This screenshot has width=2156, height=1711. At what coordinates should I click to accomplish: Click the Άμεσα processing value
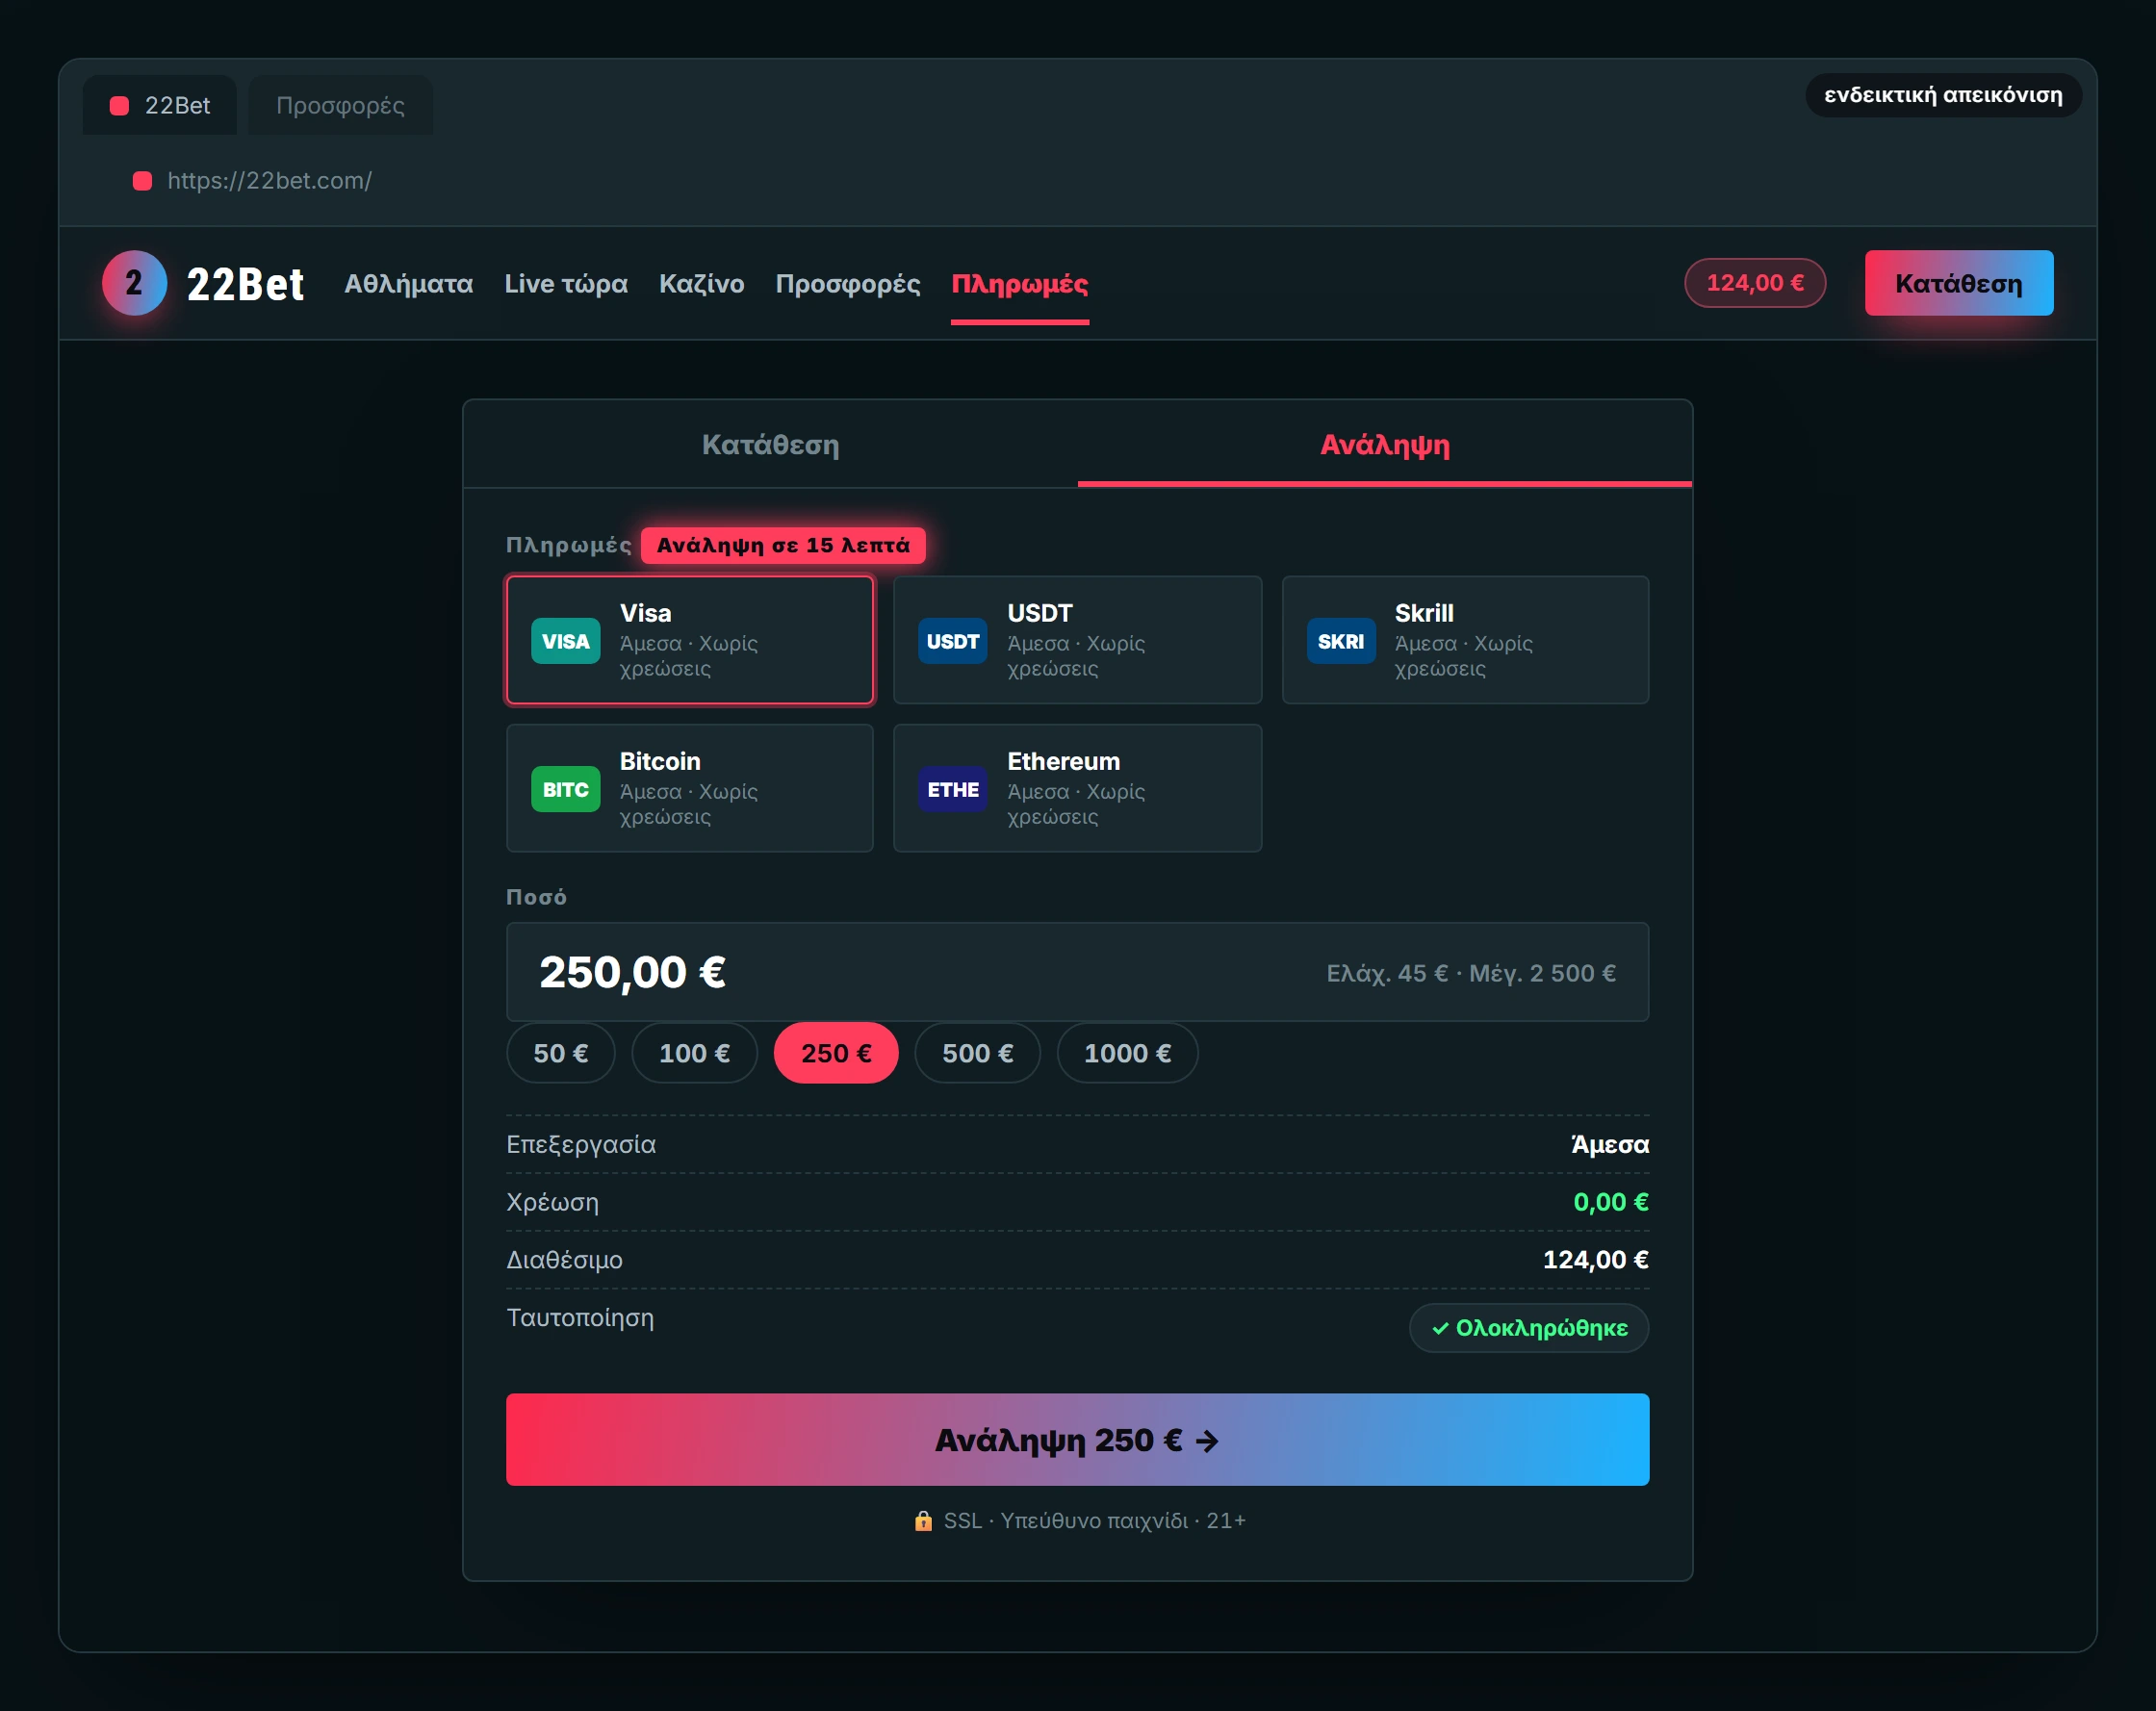tap(1609, 1144)
